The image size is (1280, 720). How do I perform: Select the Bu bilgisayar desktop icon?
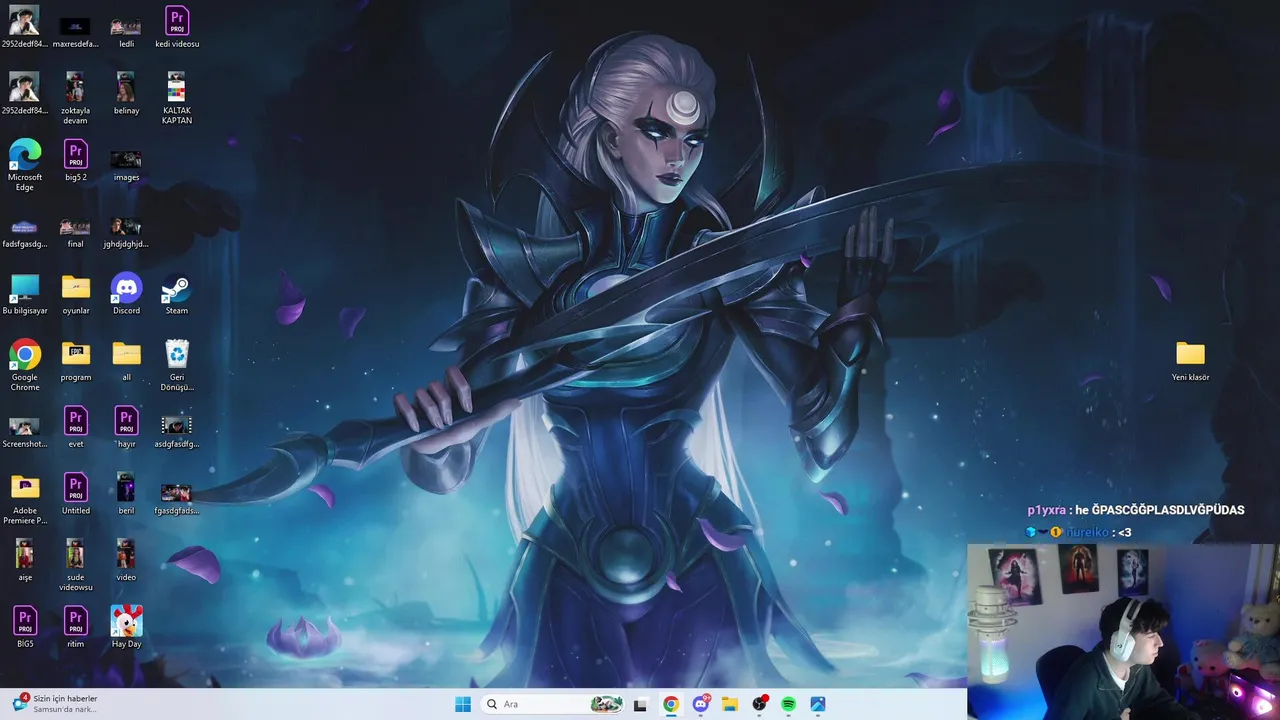point(25,294)
